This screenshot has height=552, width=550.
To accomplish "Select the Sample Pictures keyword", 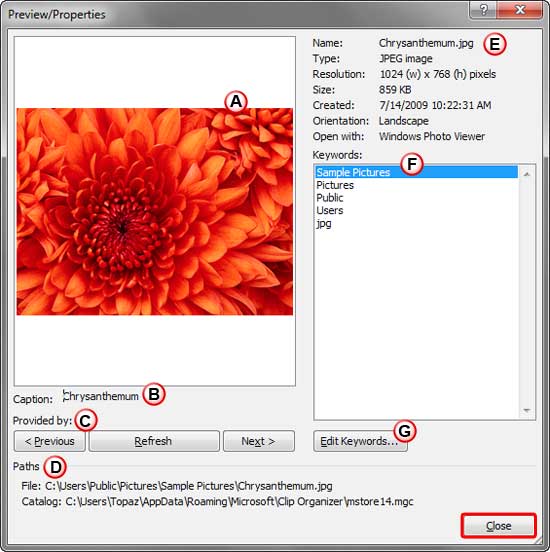I will (x=417, y=172).
